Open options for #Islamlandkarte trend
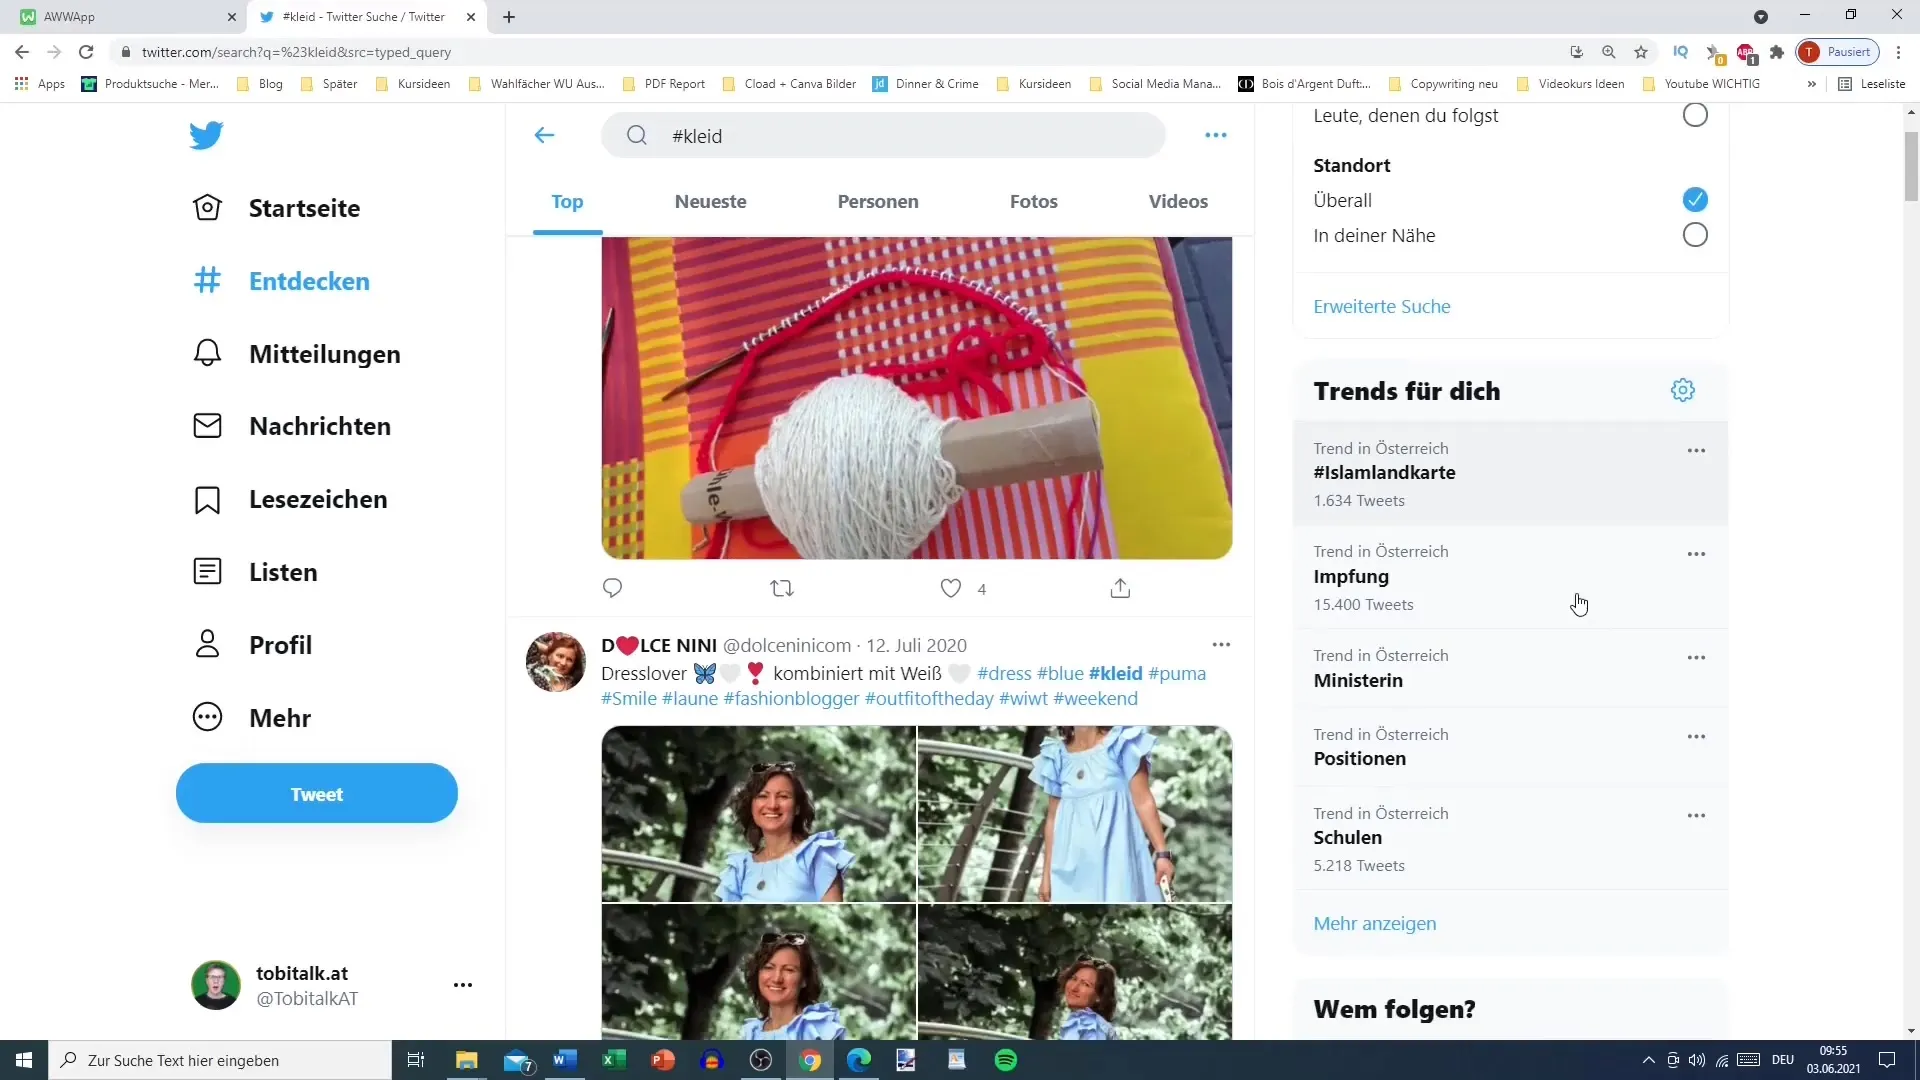The width and height of the screenshot is (1920, 1080). pyautogui.click(x=1696, y=451)
